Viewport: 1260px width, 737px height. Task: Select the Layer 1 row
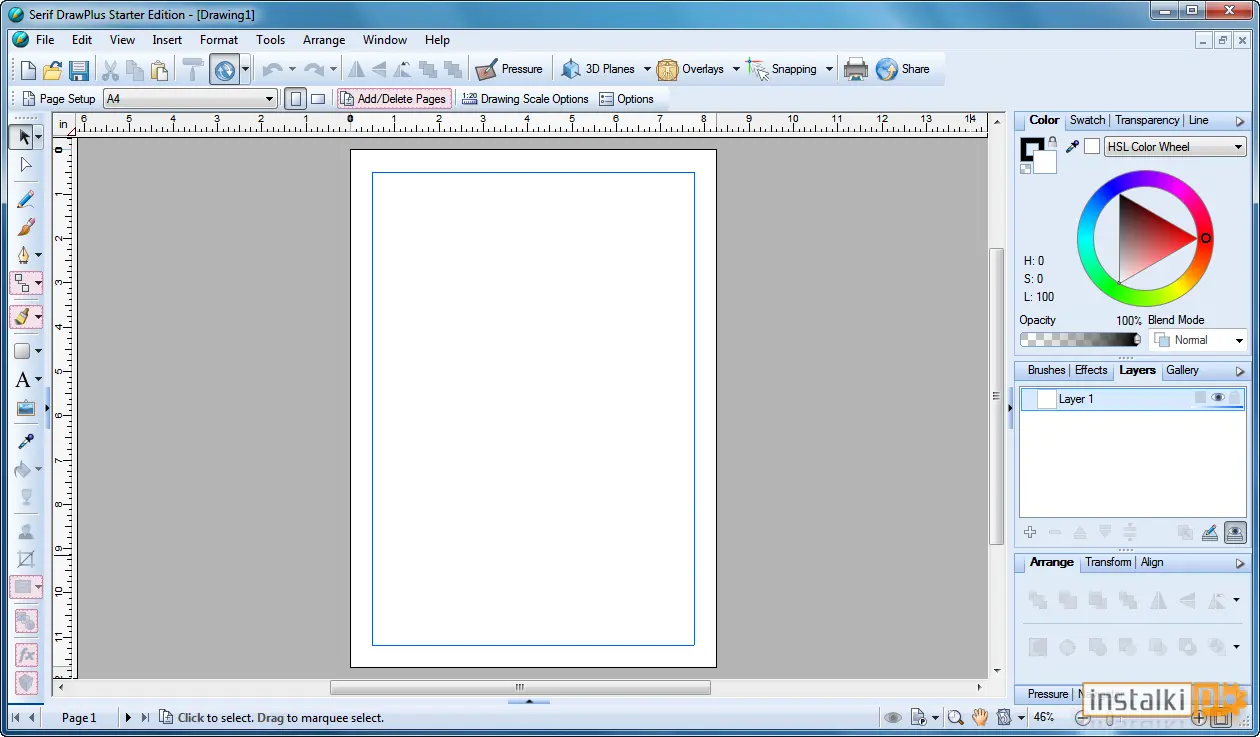pos(1133,399)
